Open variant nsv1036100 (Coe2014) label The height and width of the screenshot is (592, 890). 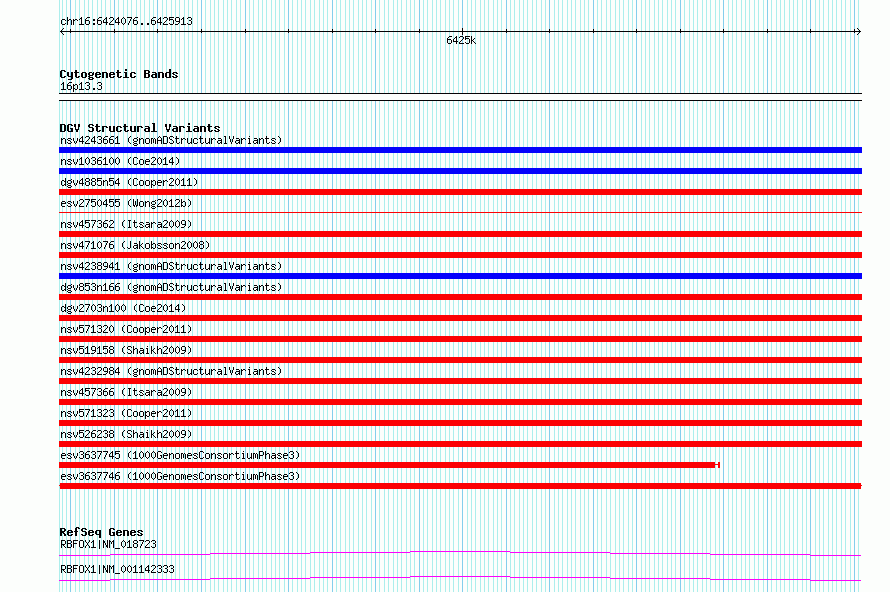(x=120, y=161)
